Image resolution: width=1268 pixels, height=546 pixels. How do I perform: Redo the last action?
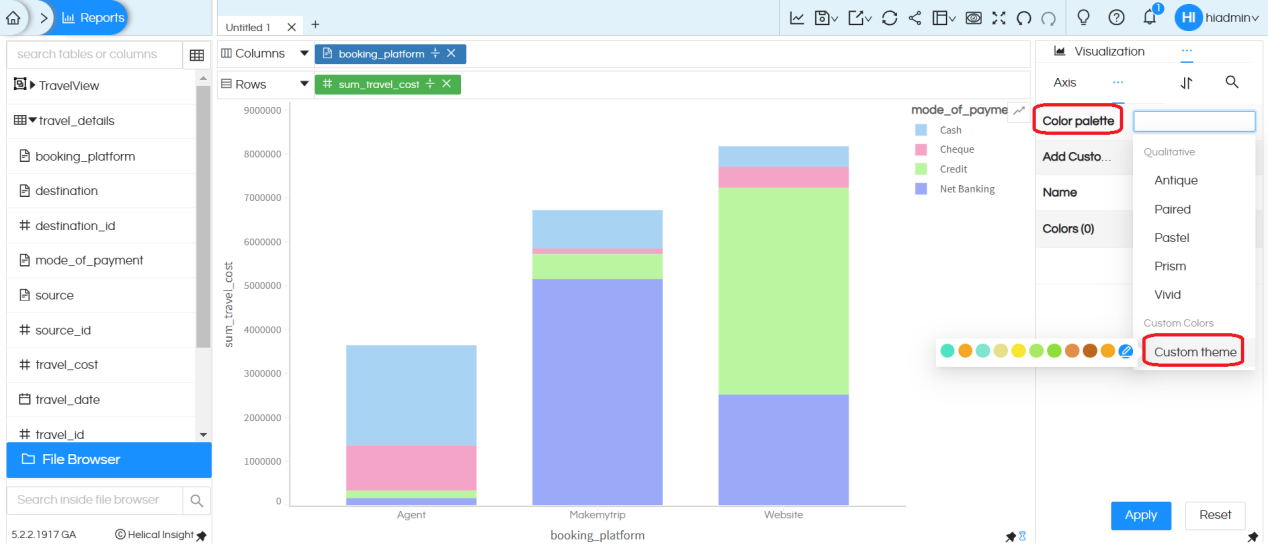pyautogui.click(x=1048, y=18)
